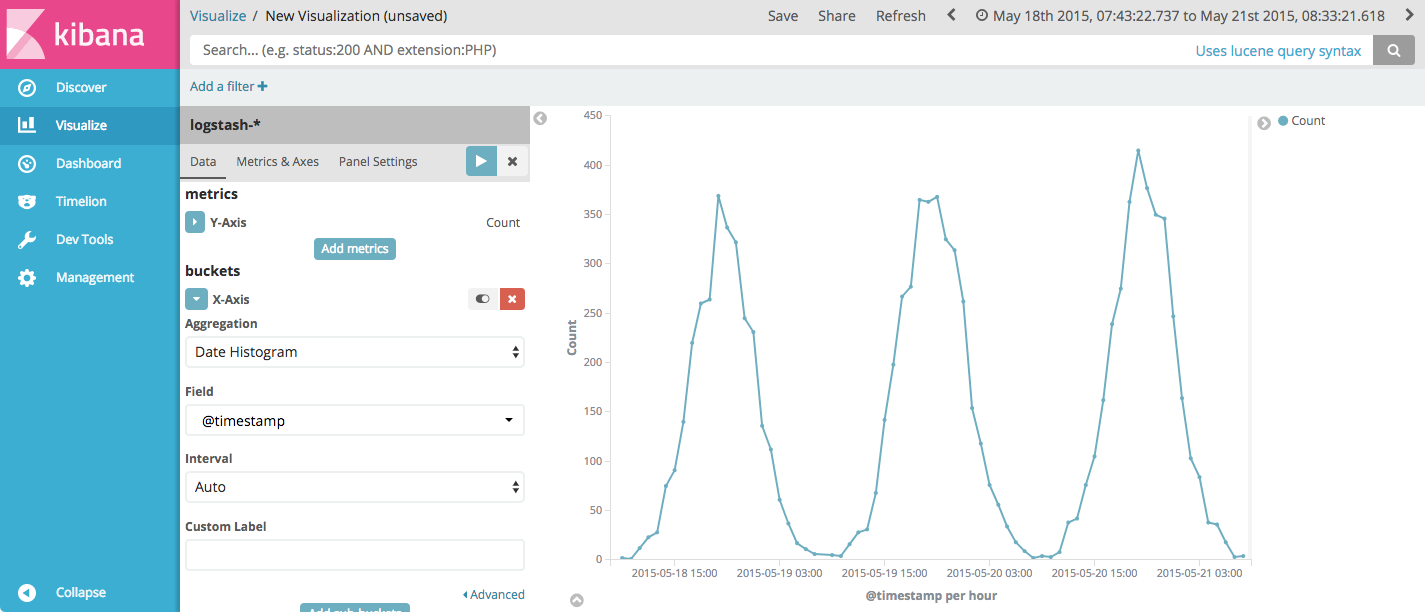The image size is (1425, 612).
Task: Click the search magnifier icon
Action: click(x=1394, y=50)
